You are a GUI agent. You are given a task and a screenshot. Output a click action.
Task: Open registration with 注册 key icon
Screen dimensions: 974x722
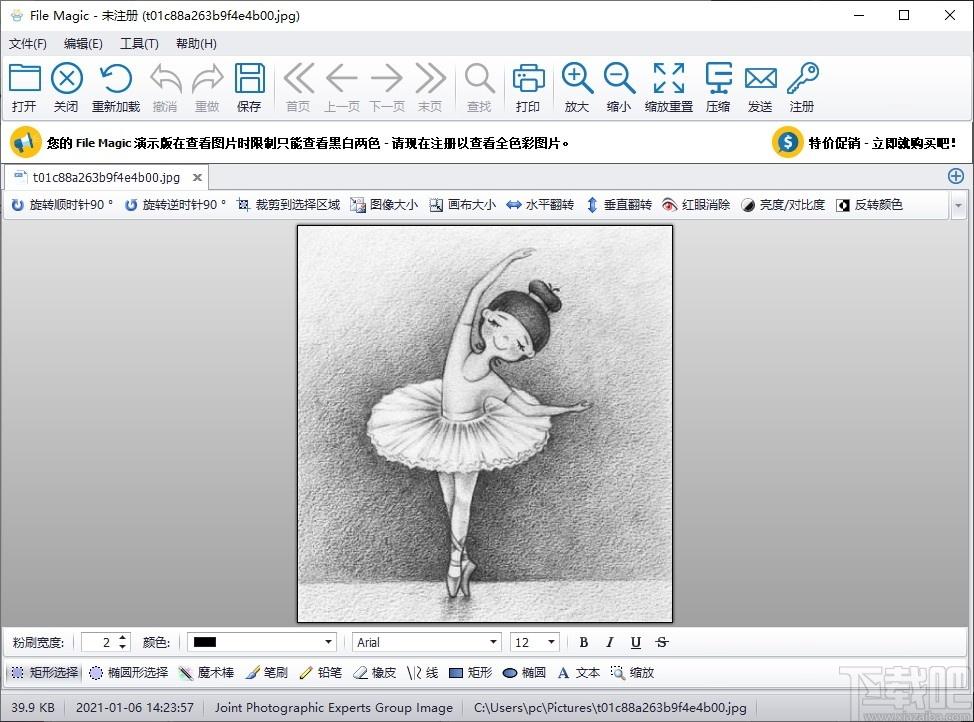803,87
